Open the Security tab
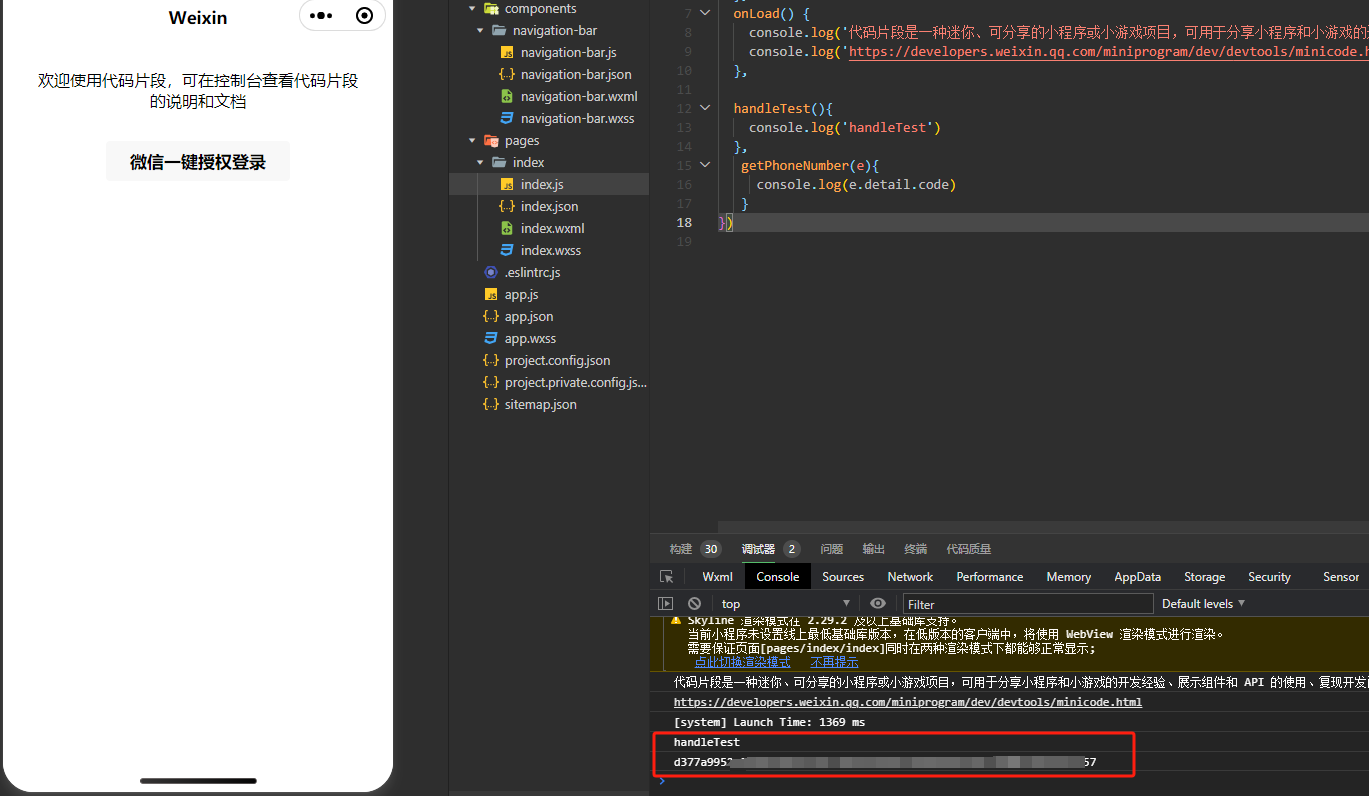Screen dimensions: 1369x796 pos(1270,577)
